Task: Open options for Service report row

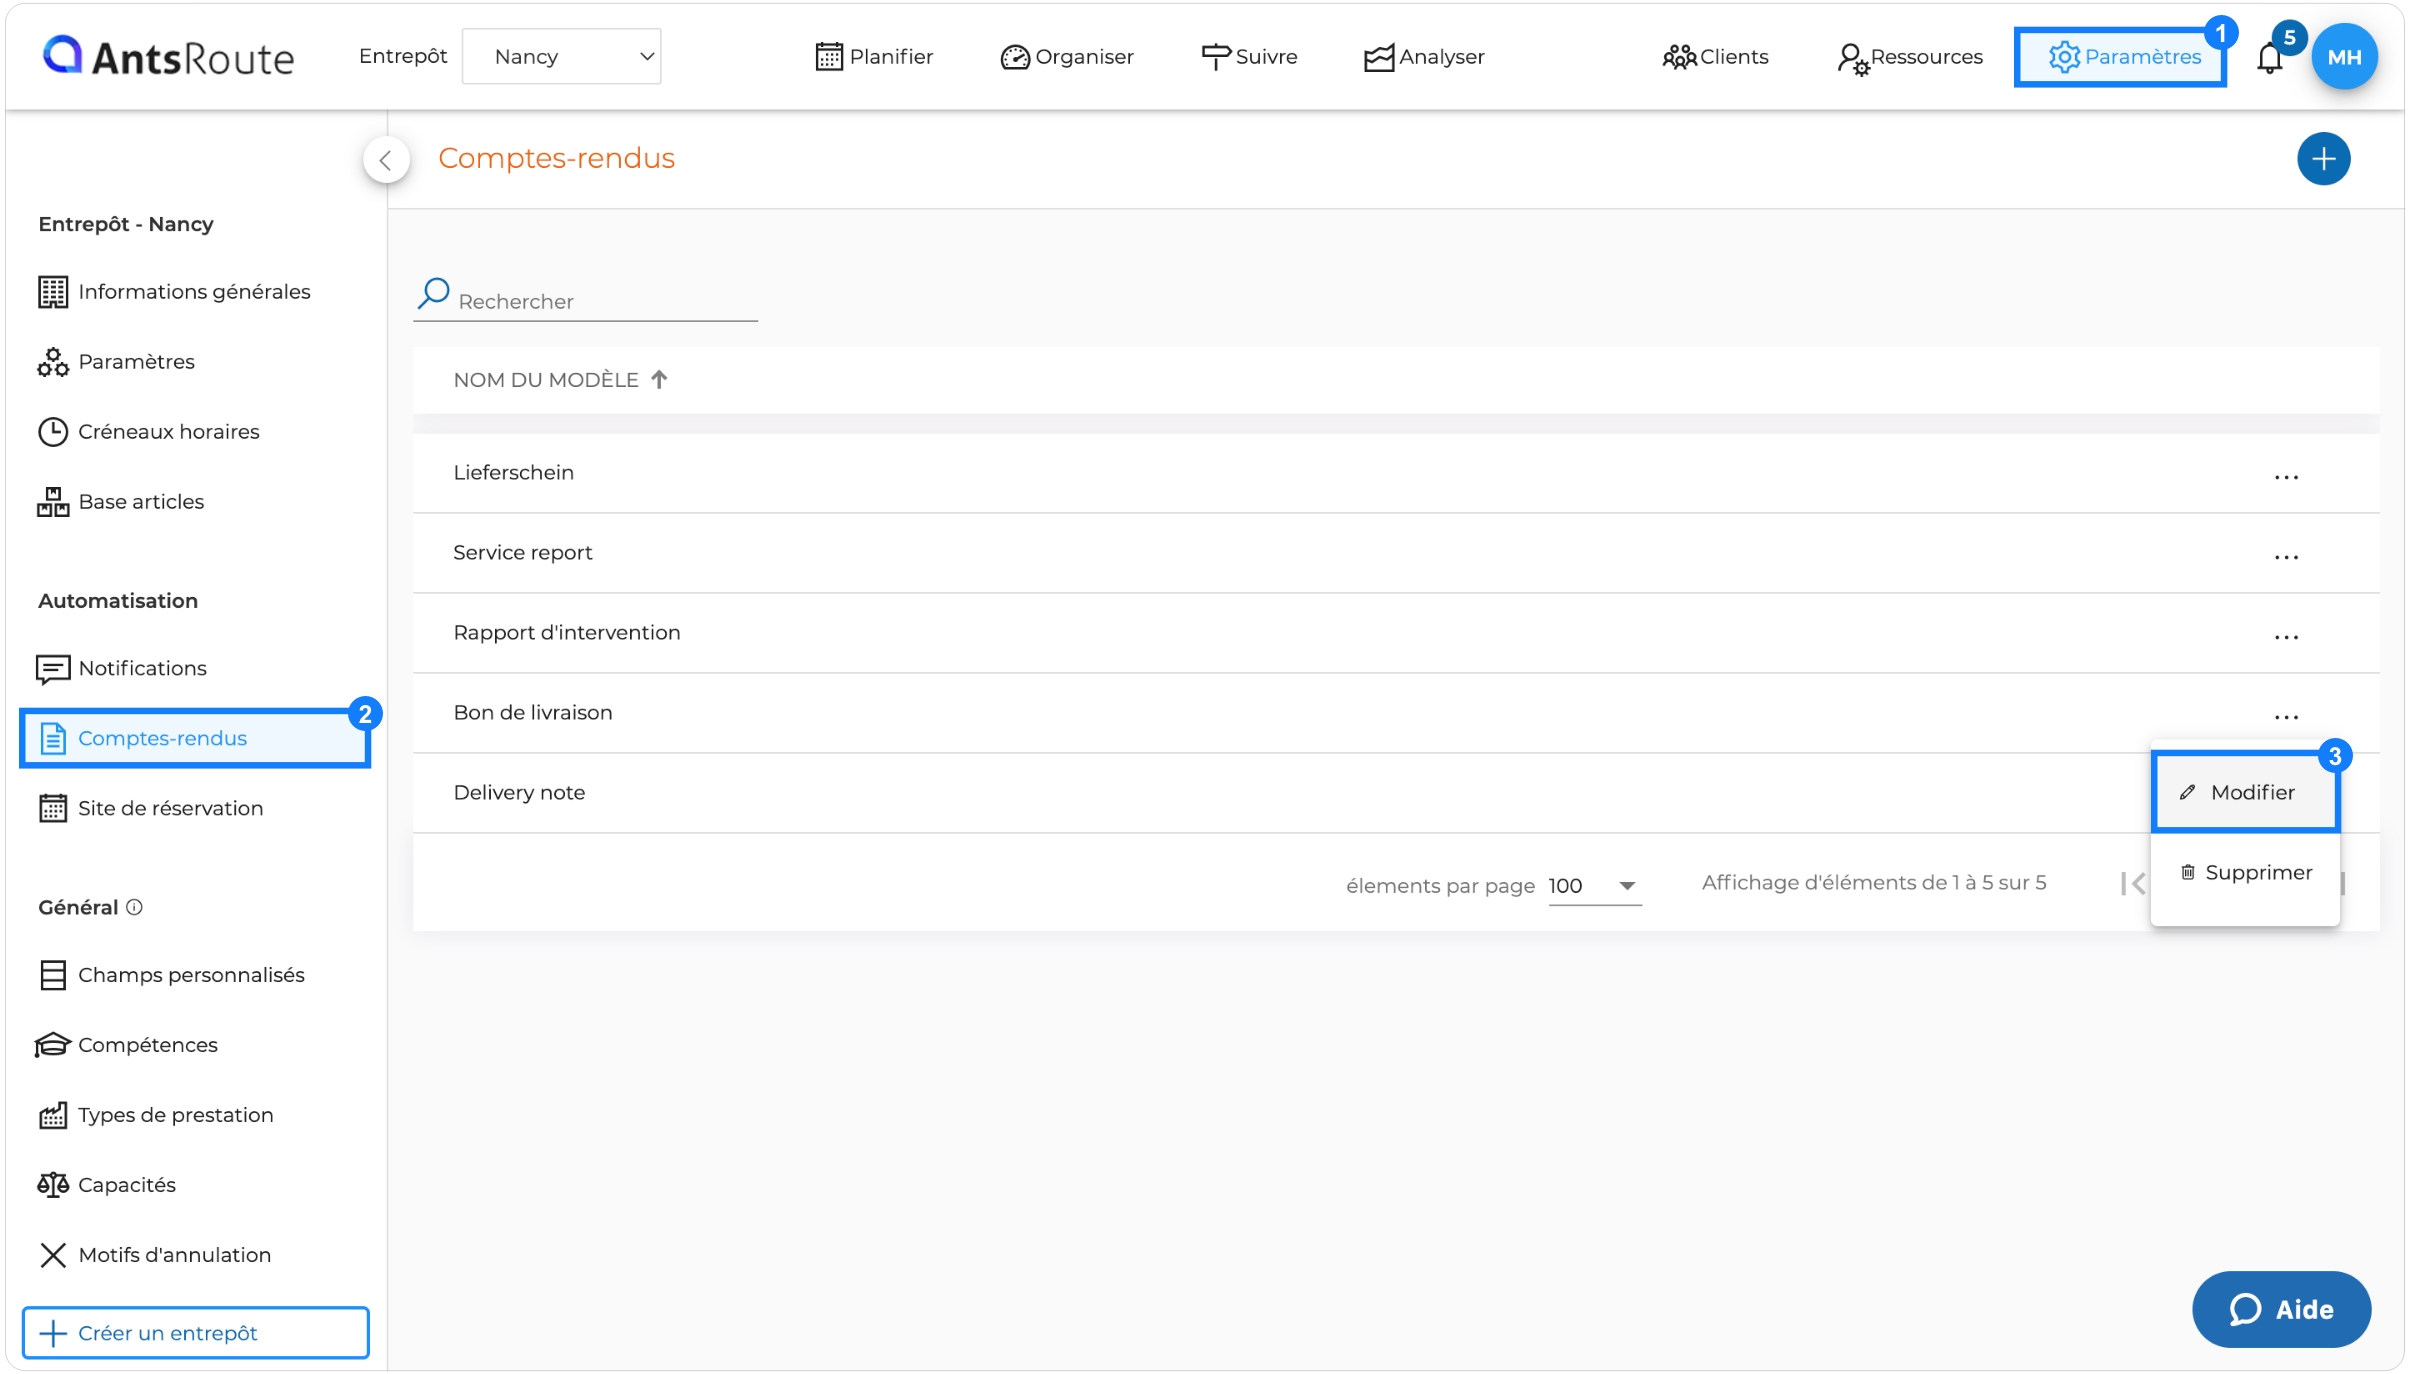Action: coord(2286,556)
